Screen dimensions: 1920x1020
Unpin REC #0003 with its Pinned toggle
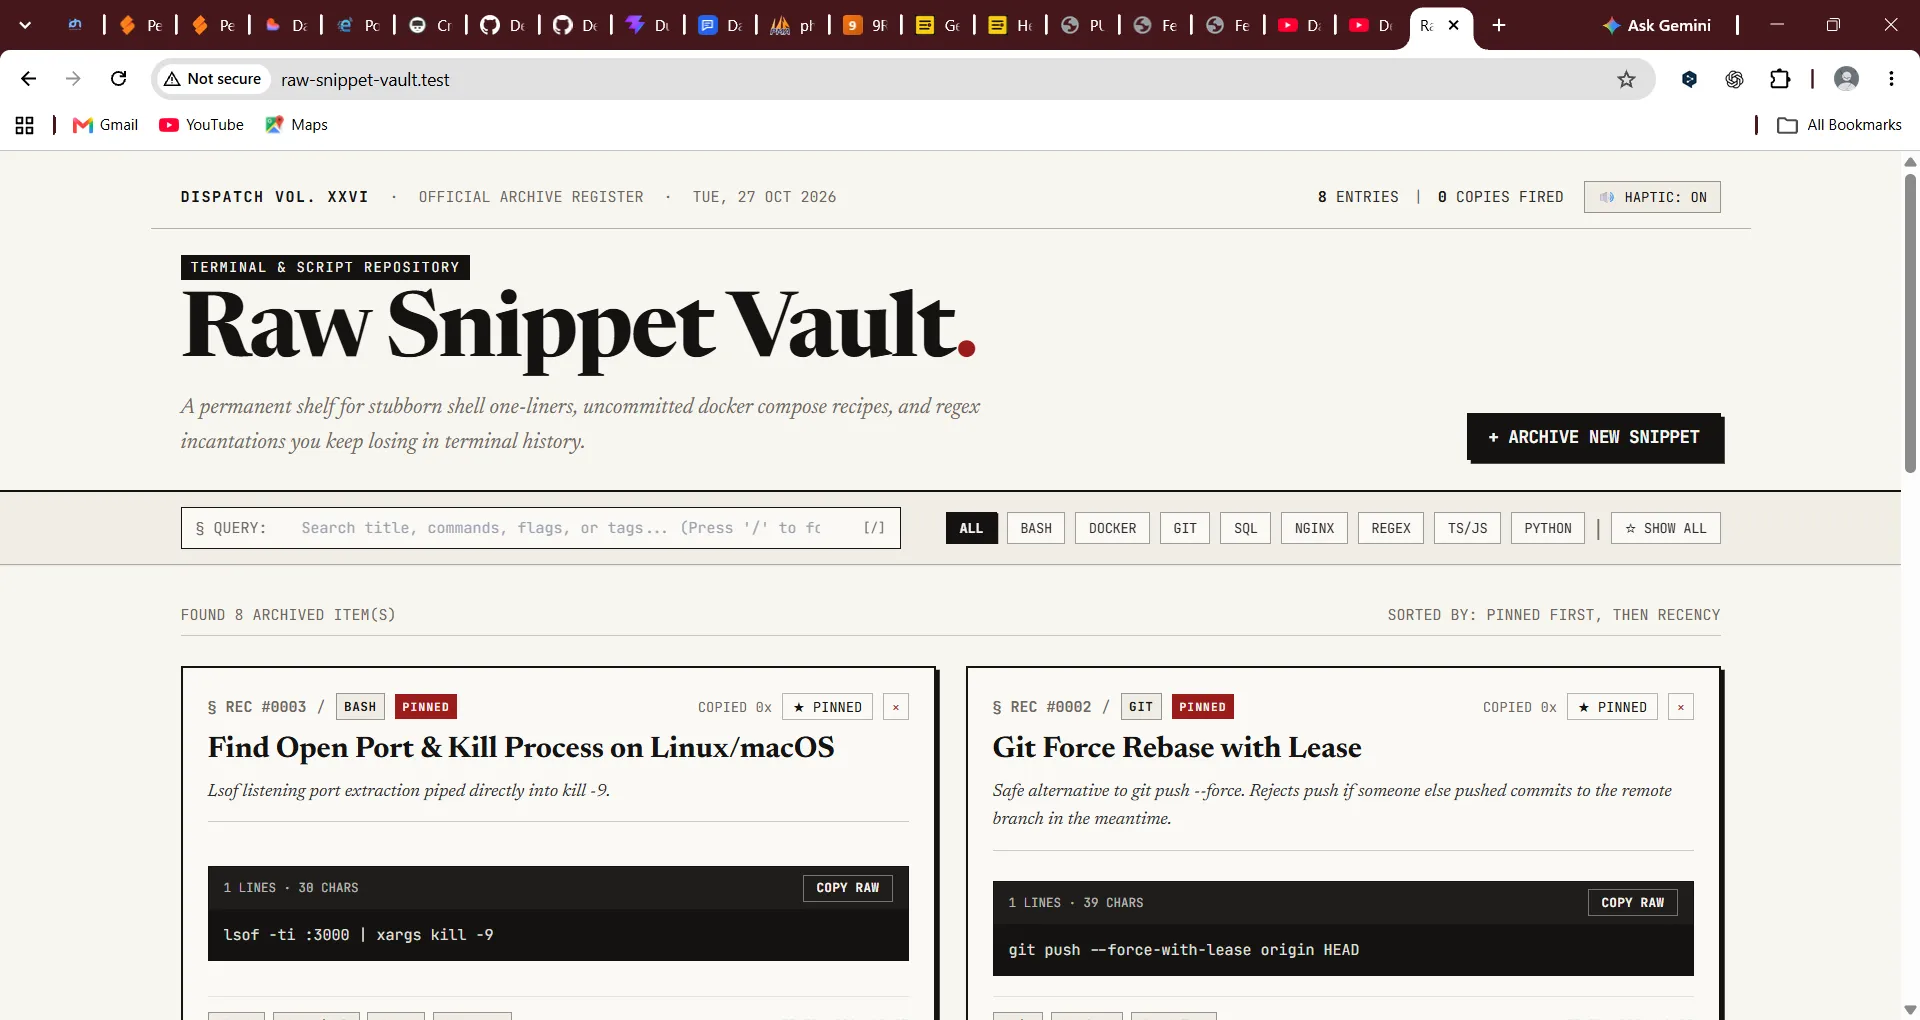click(827, 707)
